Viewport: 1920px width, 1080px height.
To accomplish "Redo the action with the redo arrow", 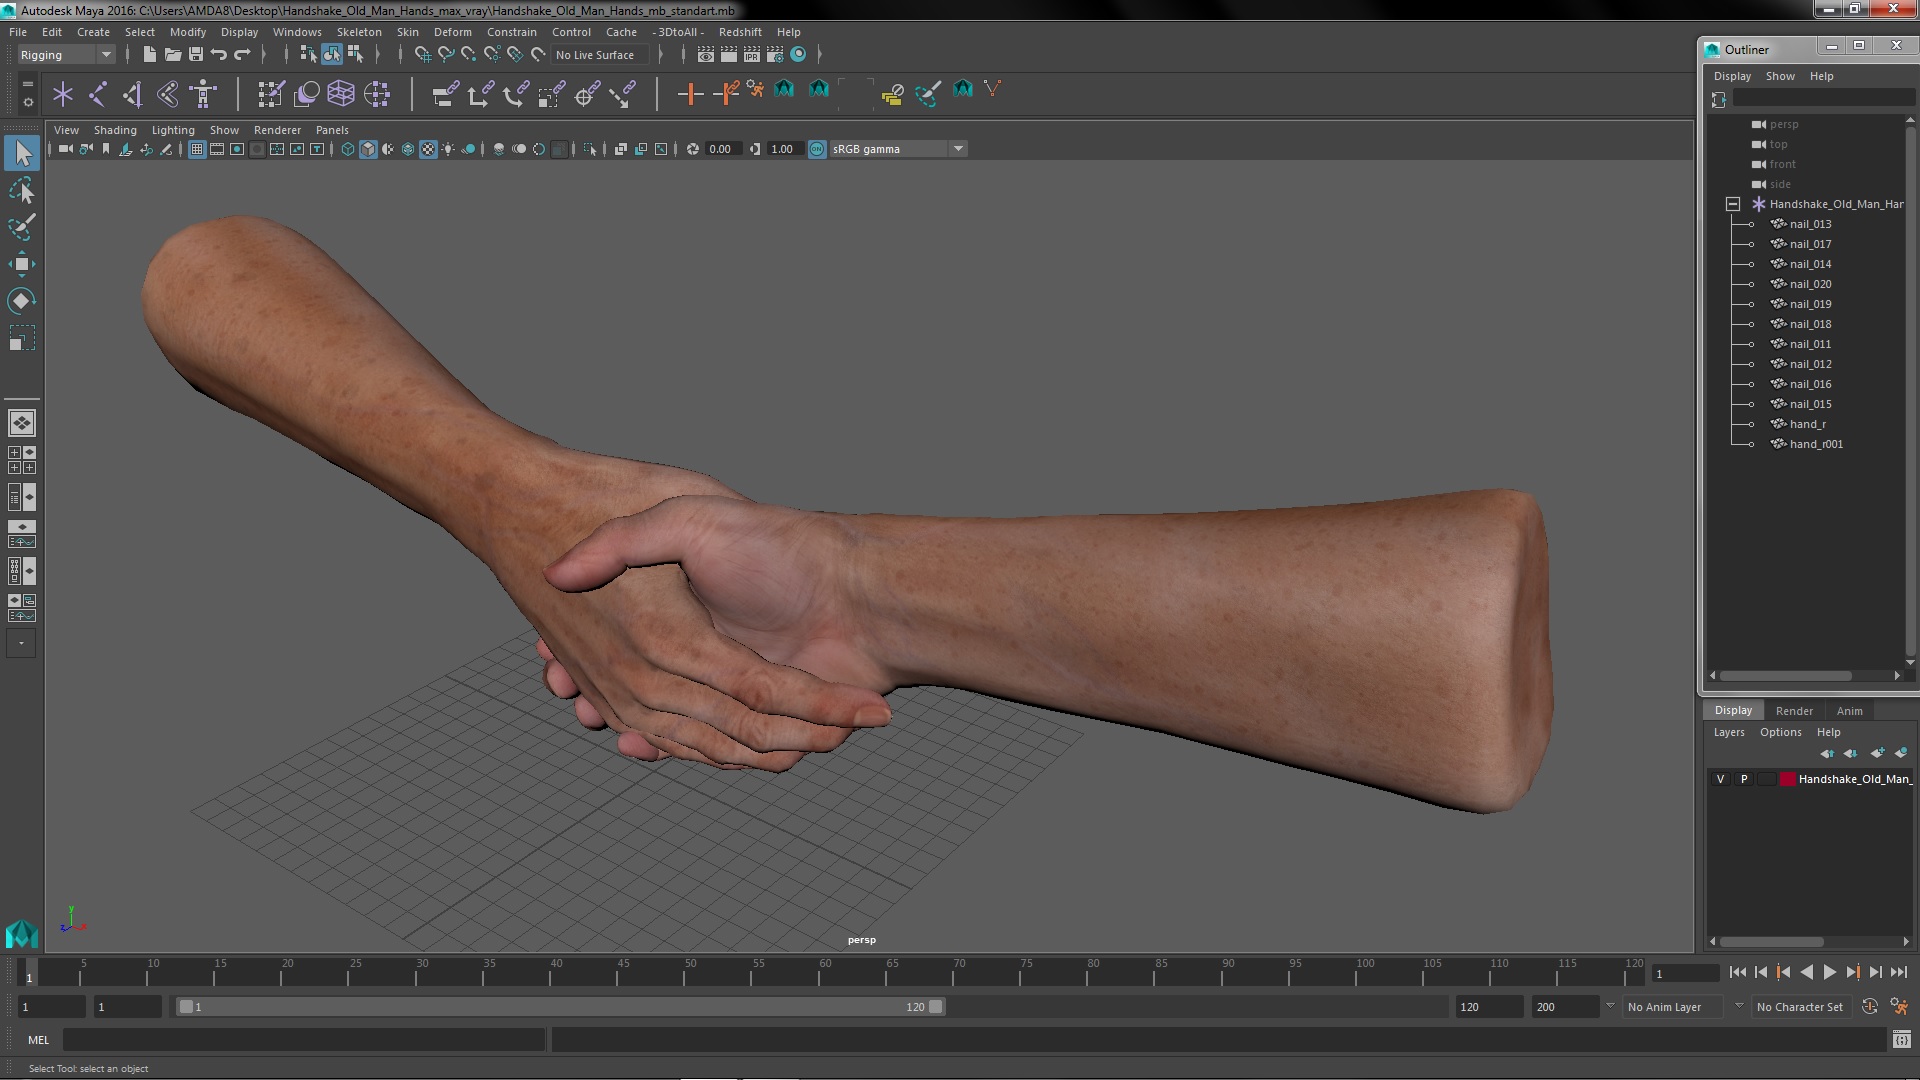I will (x=242, y=54).
